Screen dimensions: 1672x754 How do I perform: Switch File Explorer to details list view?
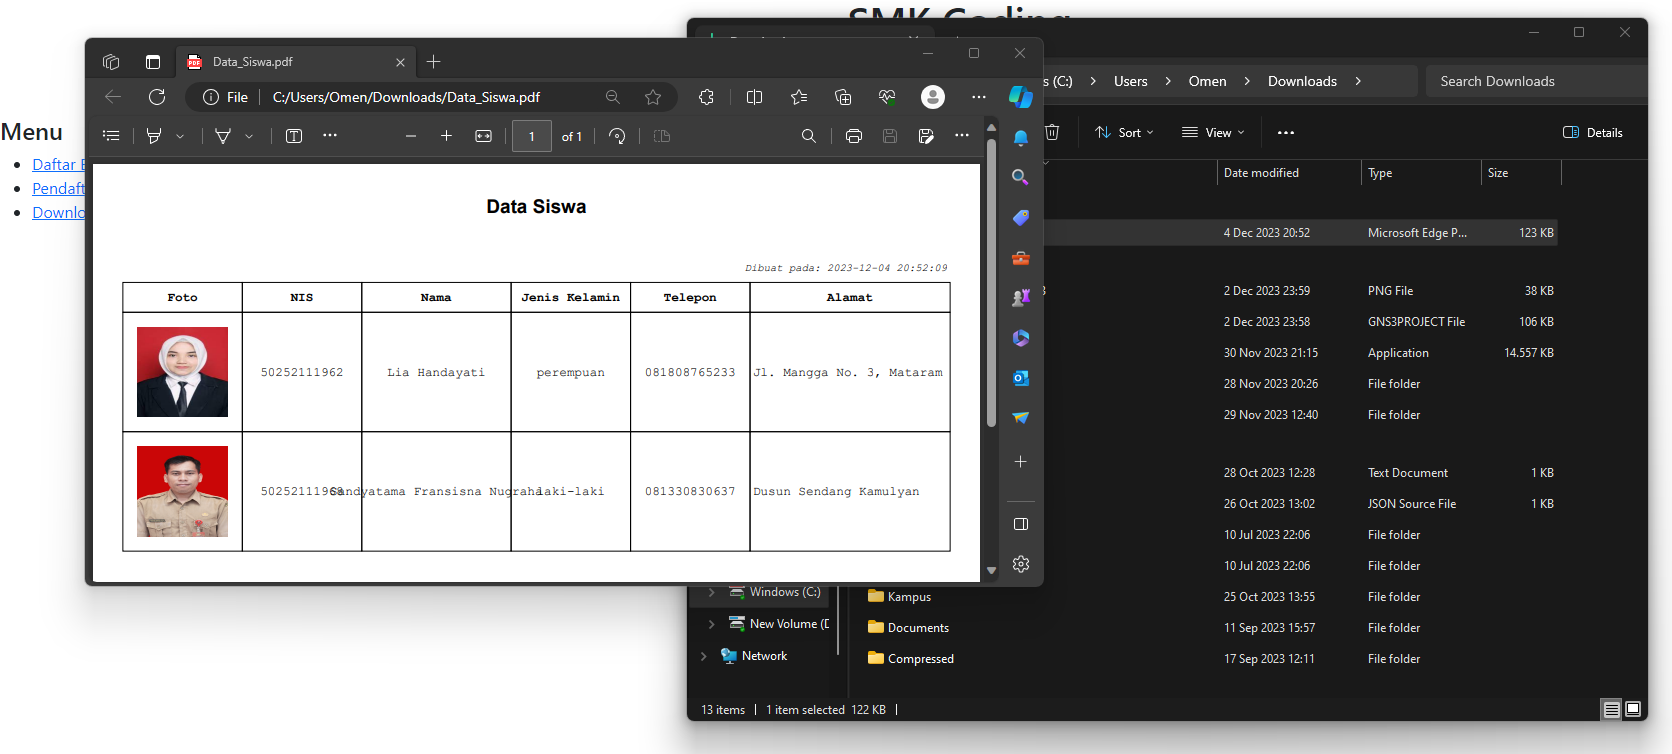(x=1611, y=709)
